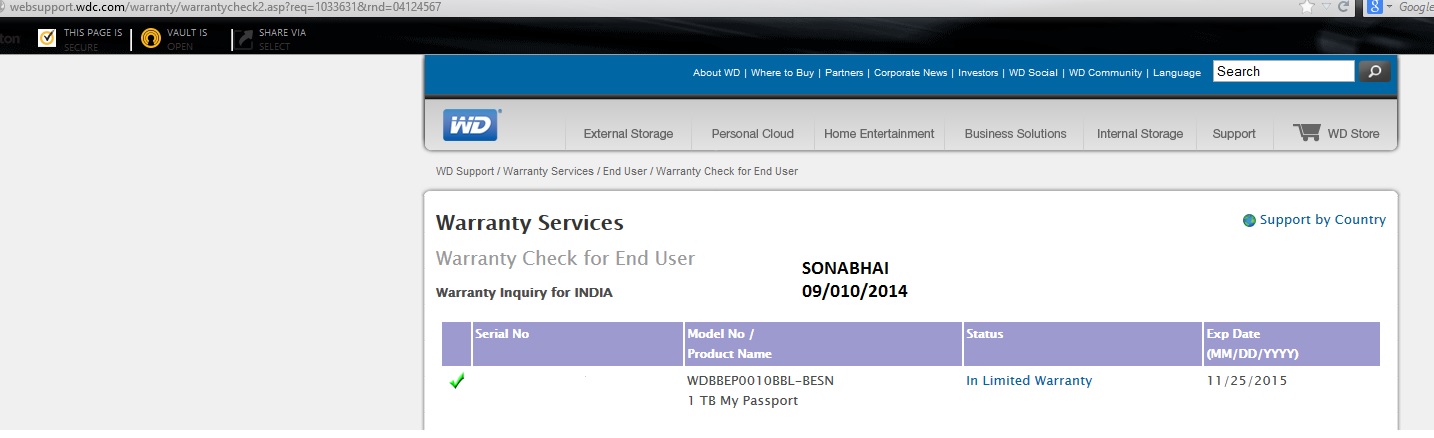Screen dimensions: 1434x438
Task: Click the globe icon beside Support by Country
Action: click(1249, 220)
